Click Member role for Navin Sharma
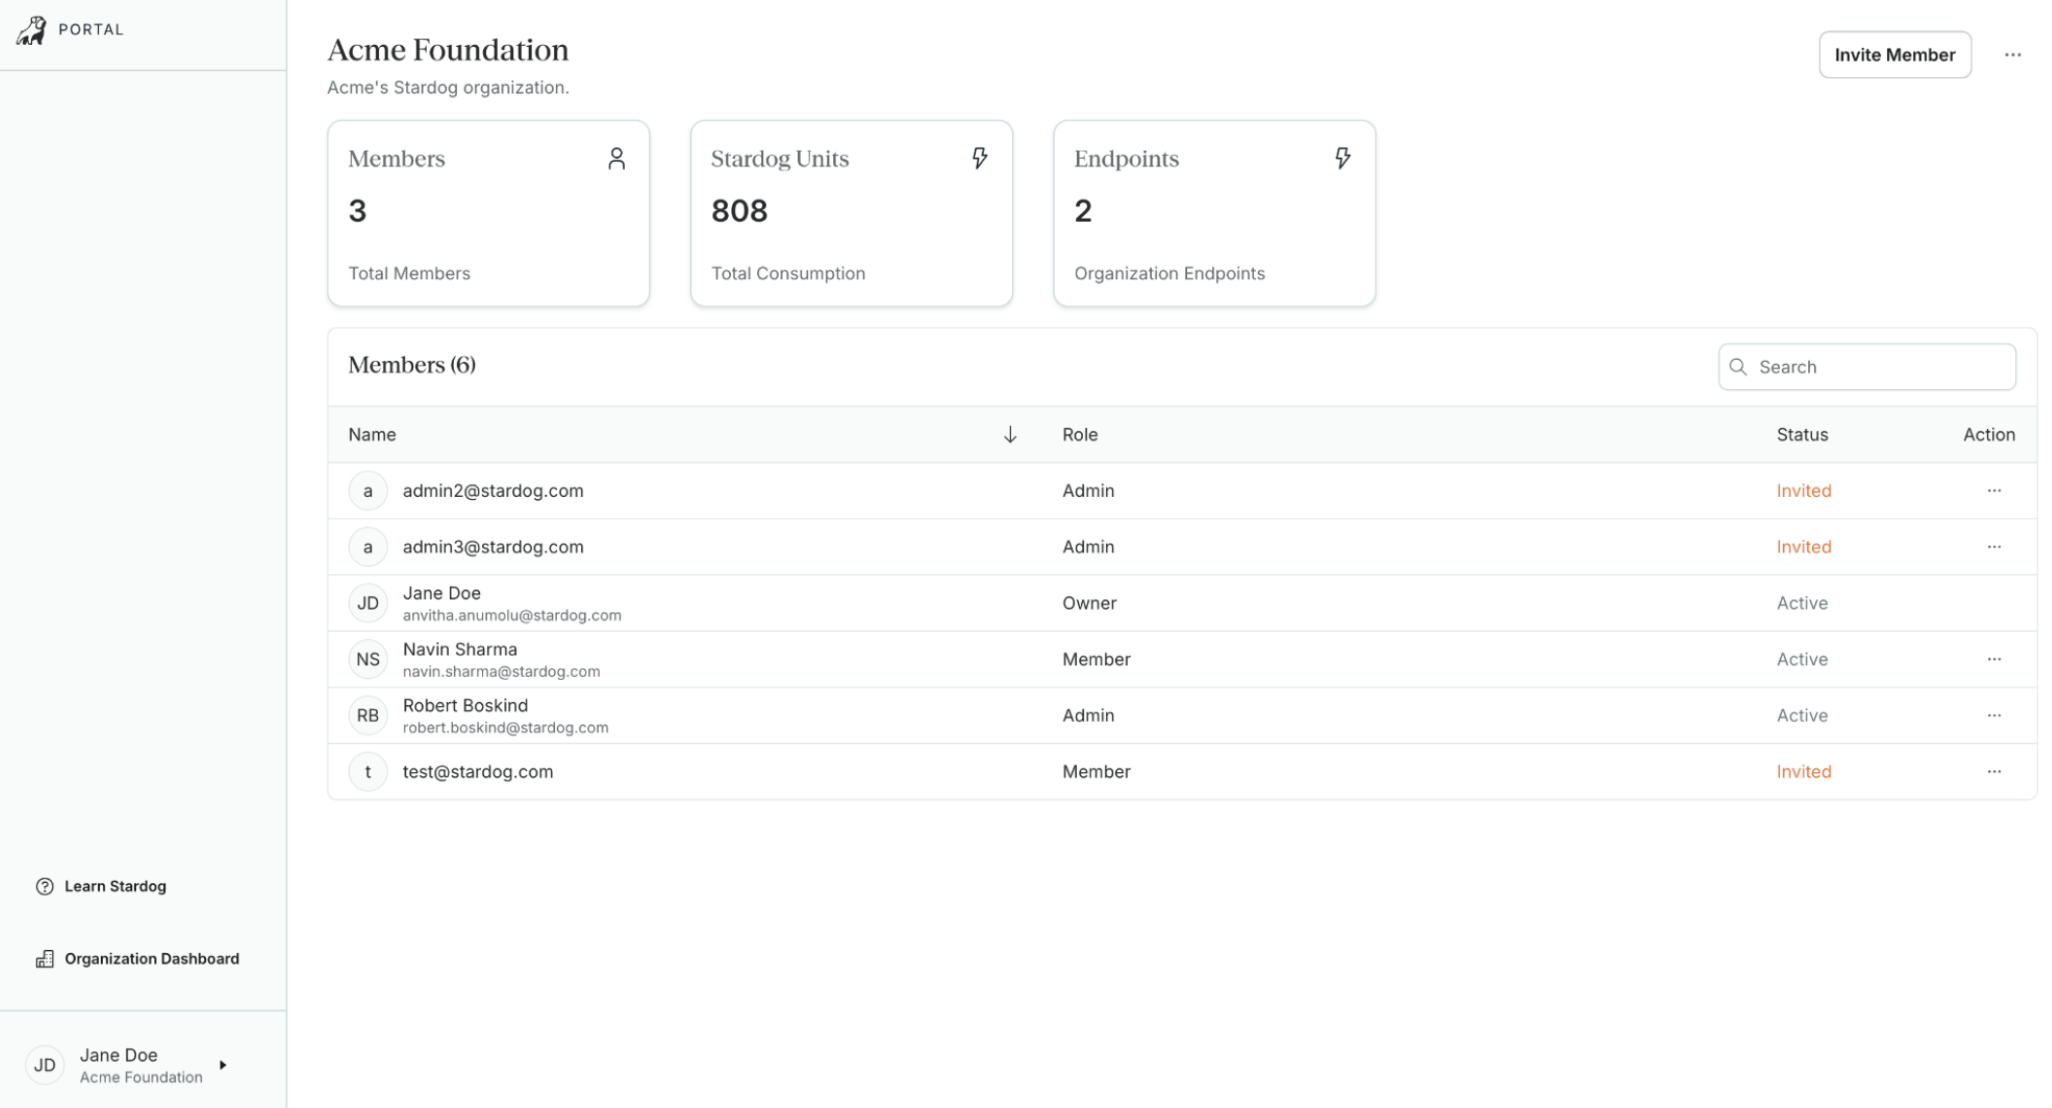Screen dimensions: 2052x1108 (1096, 659)
